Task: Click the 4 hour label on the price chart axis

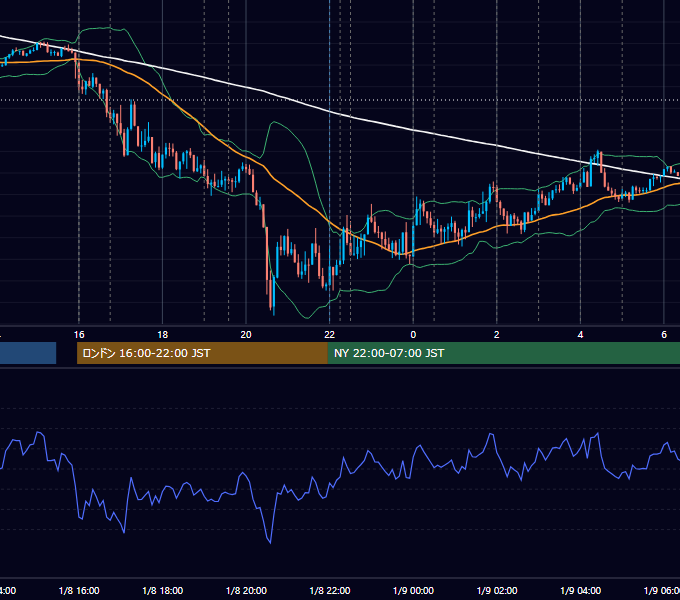Action: pos(580,335)
